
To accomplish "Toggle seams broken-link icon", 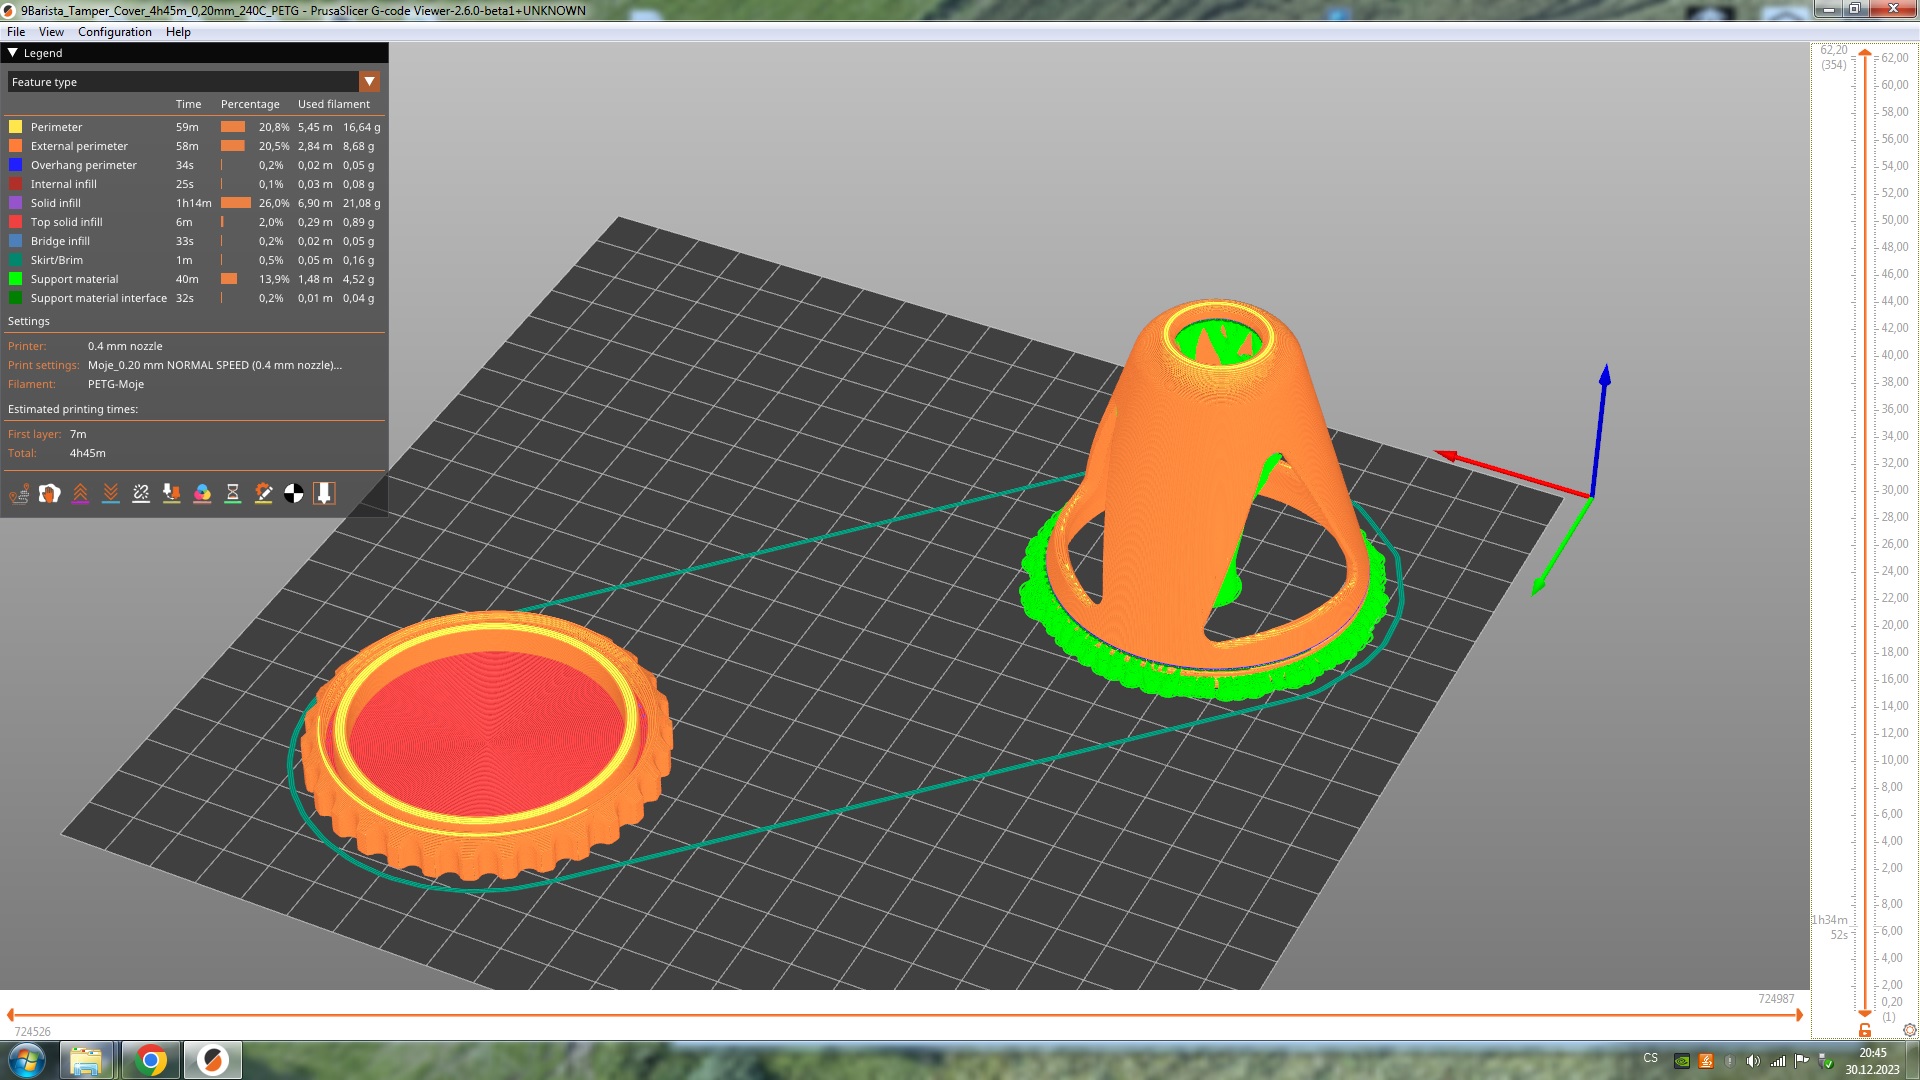I will coord(141,493).
